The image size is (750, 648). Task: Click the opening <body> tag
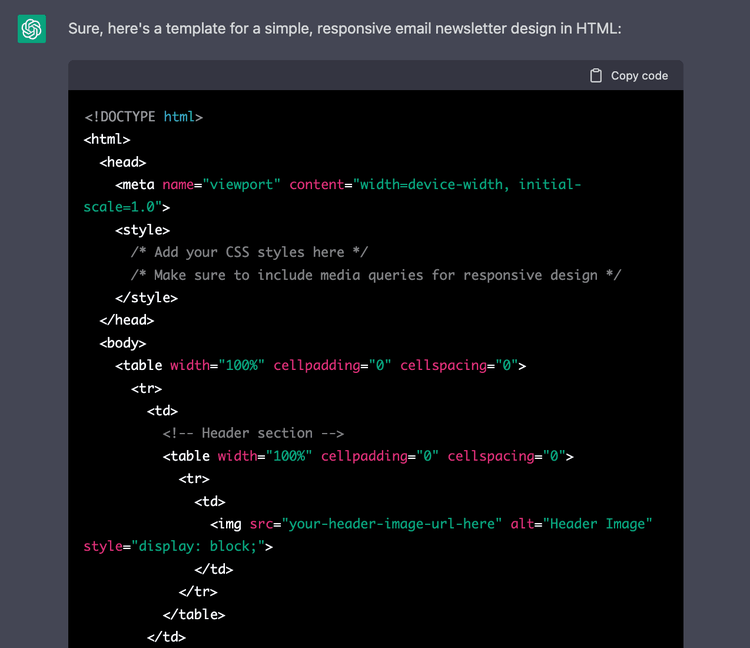pos(123,343)
